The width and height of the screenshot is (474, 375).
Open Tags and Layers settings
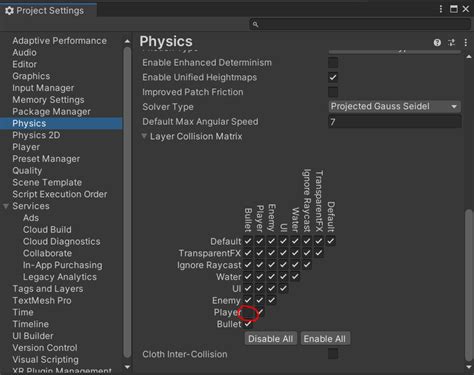pyautogui.click(x=48, y=289)
